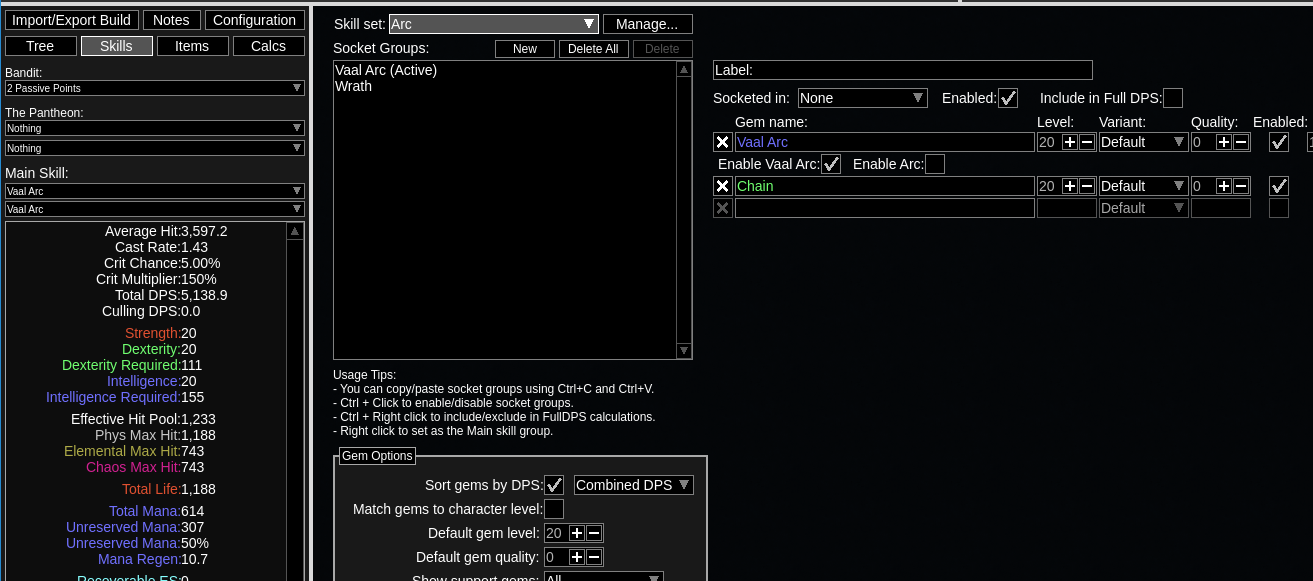
Task: Increase Chain gem quality with plus
Action: coord(1224,186)
